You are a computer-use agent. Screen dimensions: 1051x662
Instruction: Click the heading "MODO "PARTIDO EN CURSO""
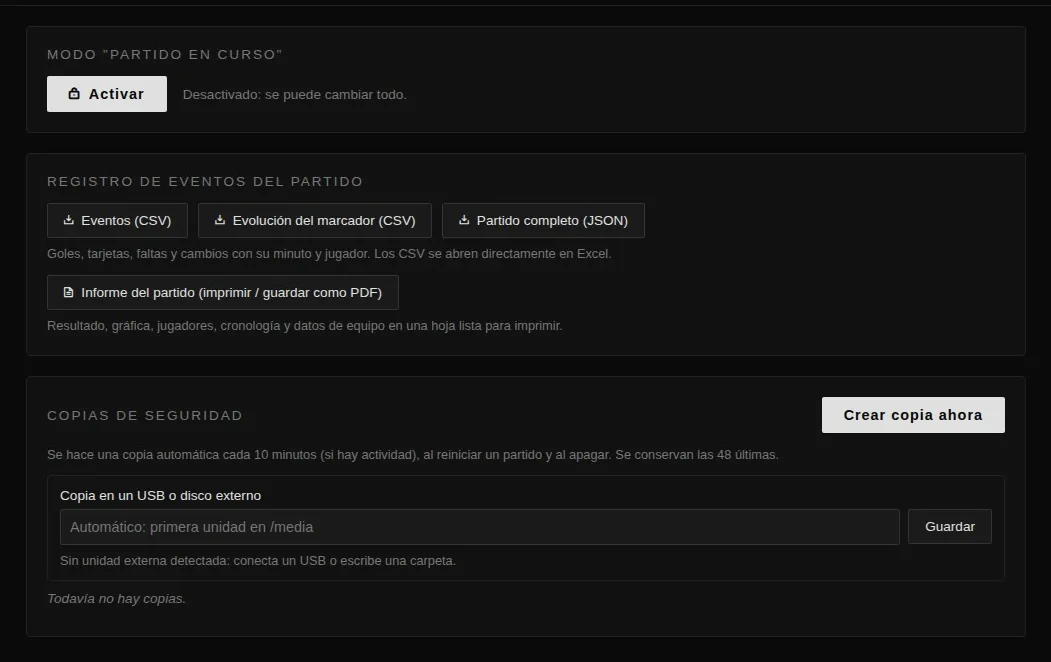click(165, 54)
